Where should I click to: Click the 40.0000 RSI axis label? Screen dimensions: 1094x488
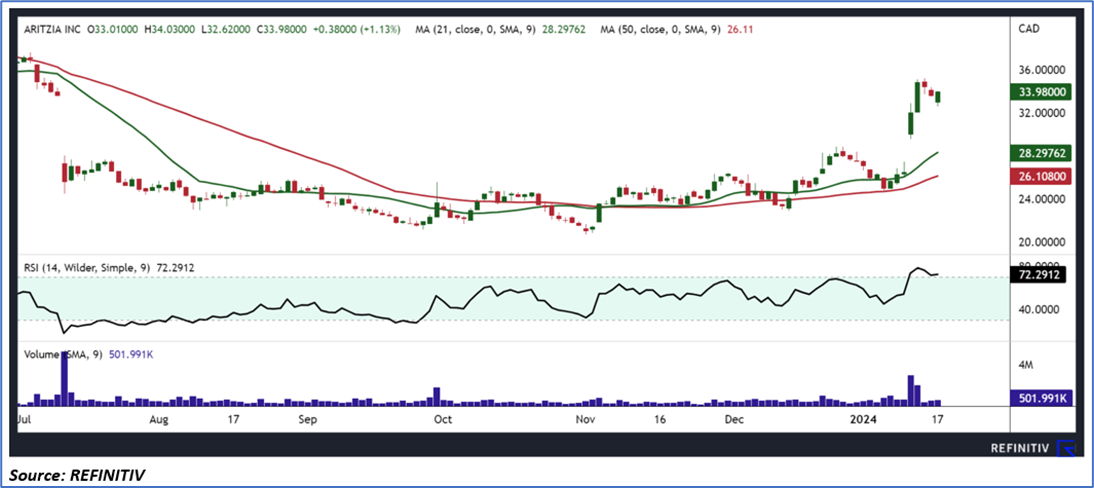[x=1038, y=309]
